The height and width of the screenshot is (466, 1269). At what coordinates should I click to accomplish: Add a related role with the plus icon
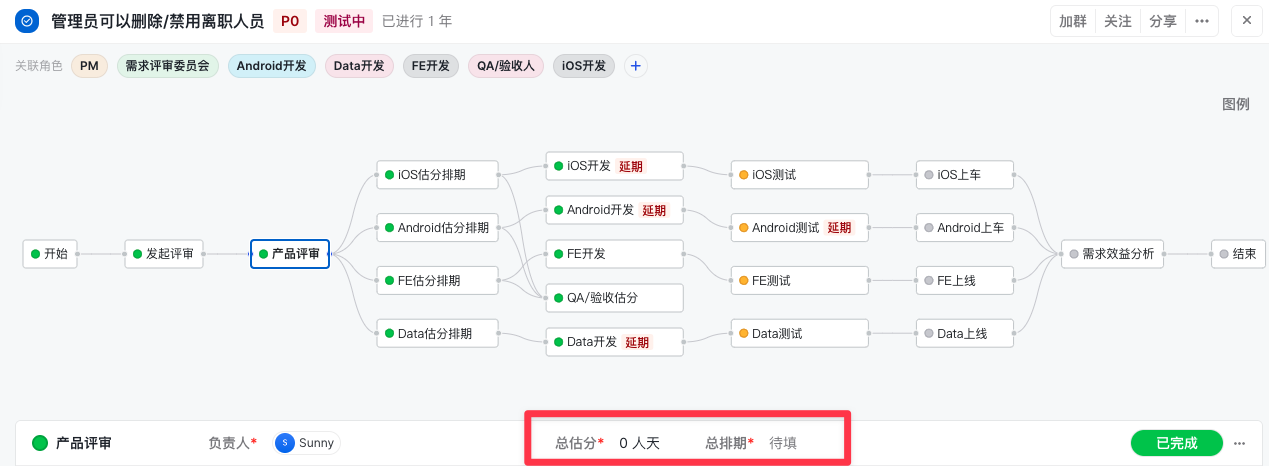point(636,66)
